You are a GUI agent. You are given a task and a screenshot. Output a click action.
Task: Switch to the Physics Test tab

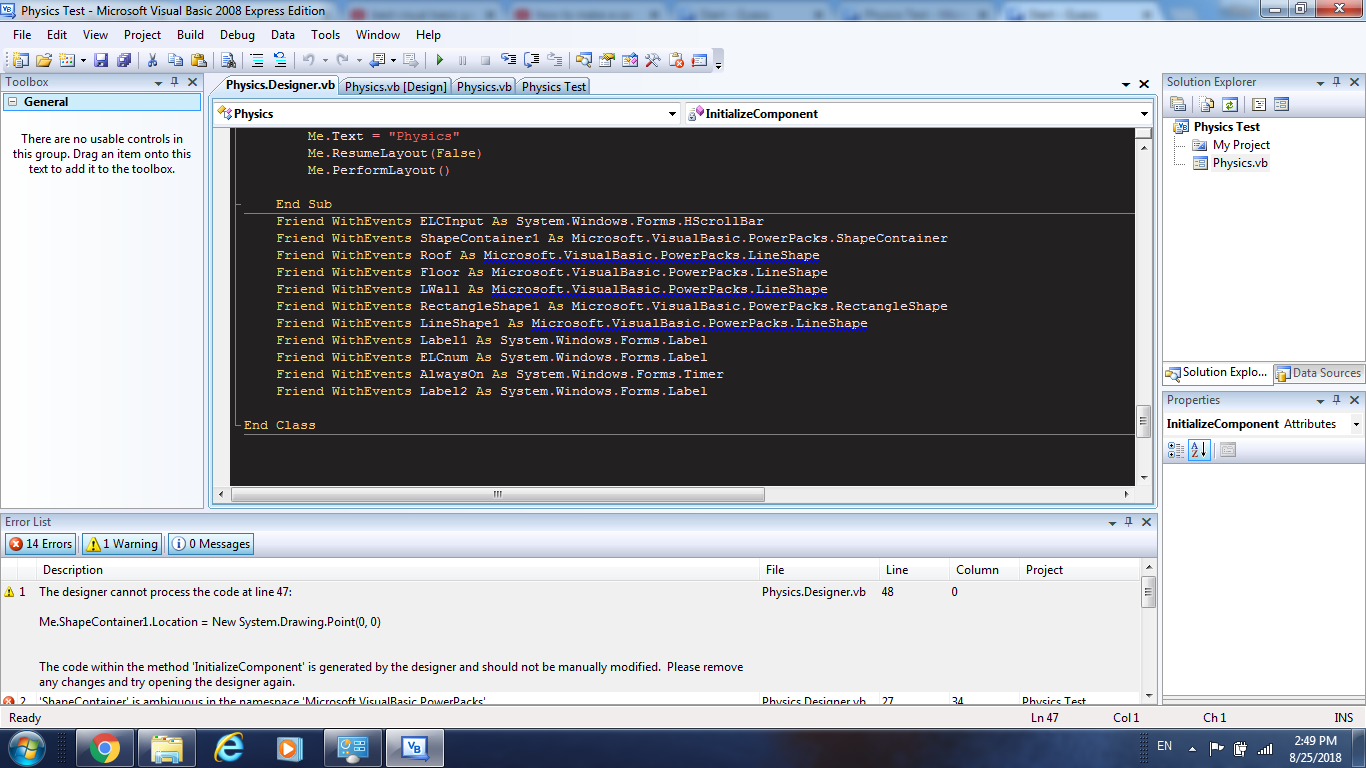point(554,86)
